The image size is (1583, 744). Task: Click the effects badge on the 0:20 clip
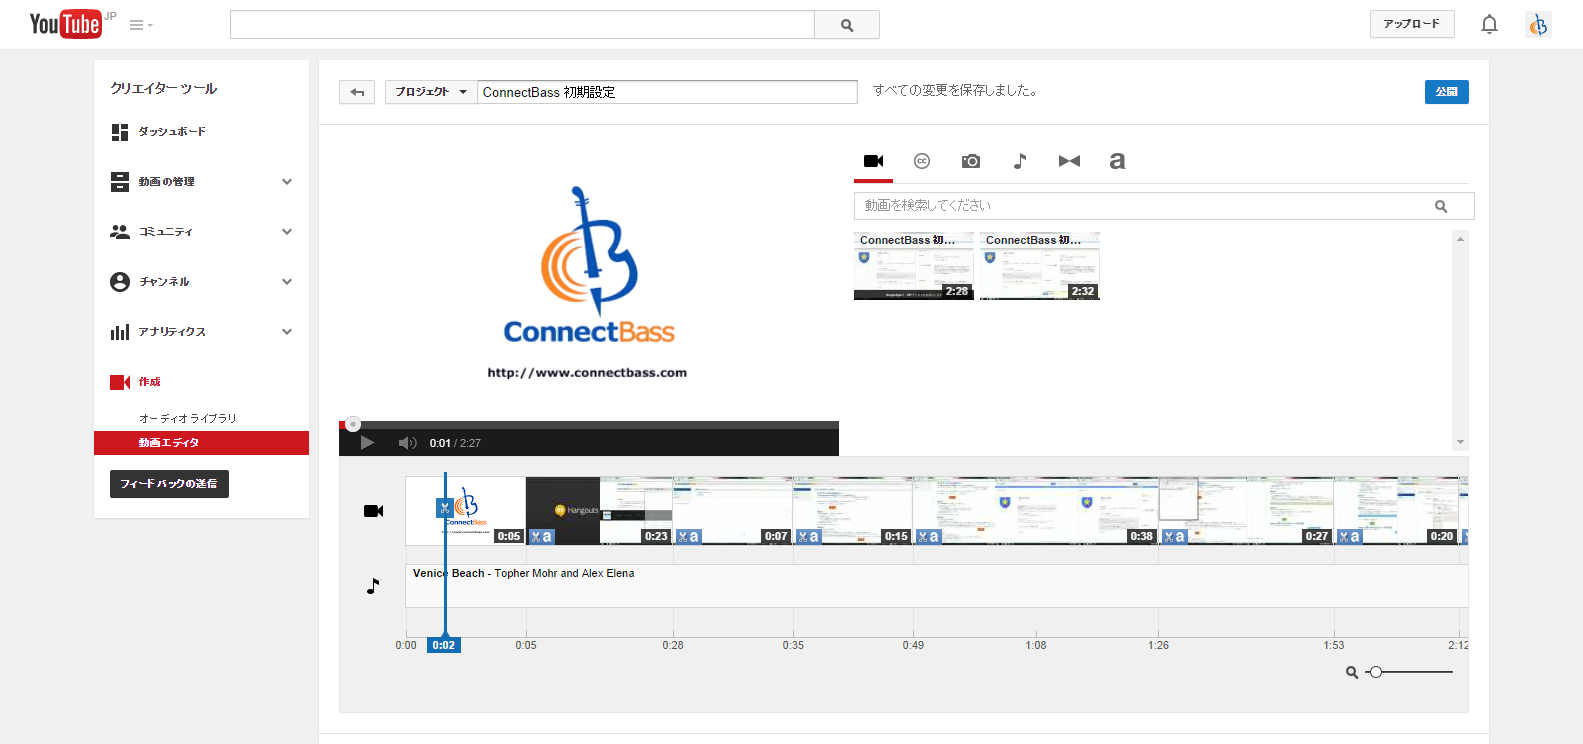1349,537
